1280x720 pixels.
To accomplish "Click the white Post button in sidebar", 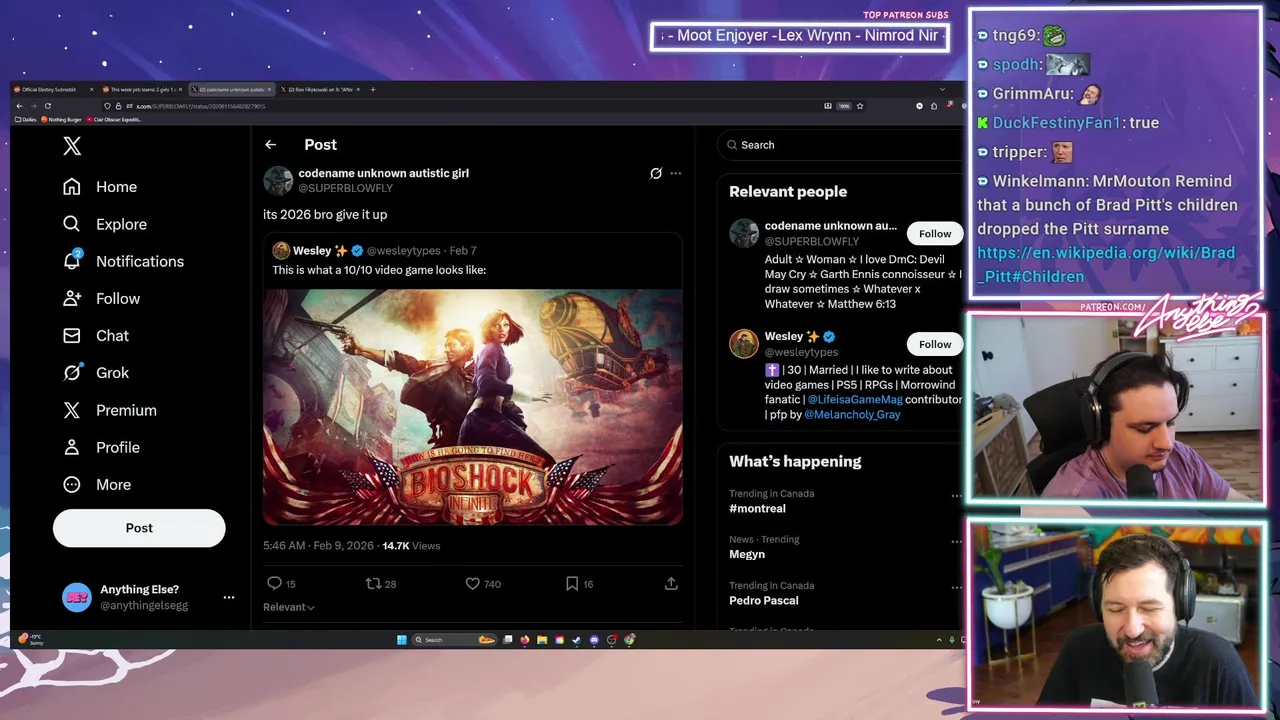I will point(139,528).
